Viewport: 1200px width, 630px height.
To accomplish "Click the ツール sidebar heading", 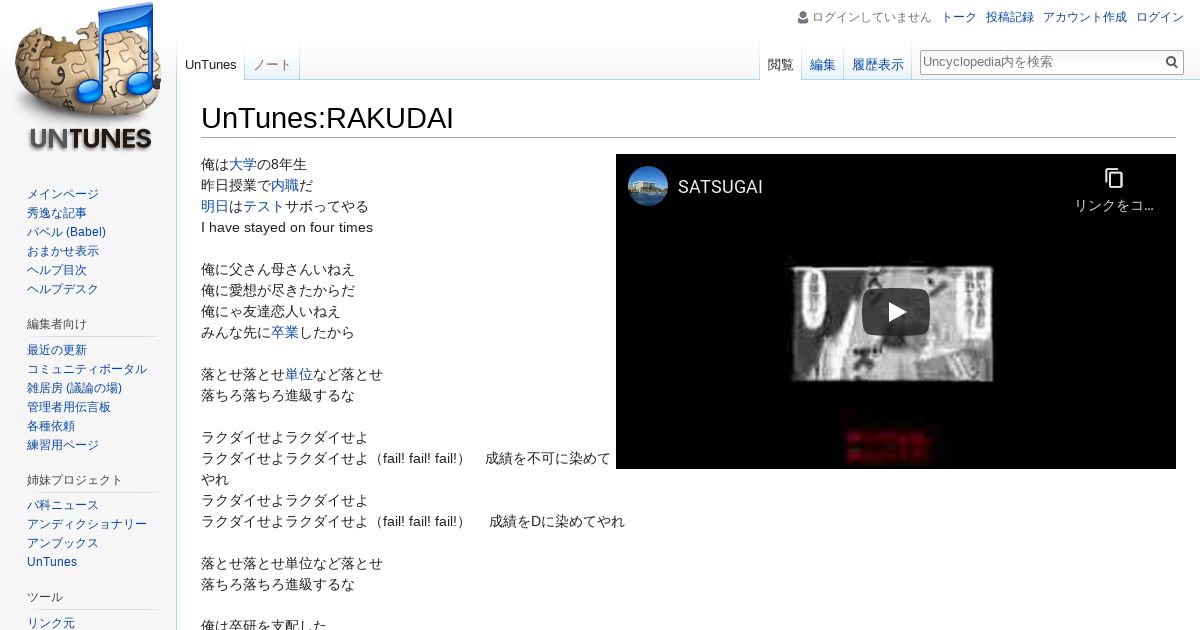I will (45, 597).
